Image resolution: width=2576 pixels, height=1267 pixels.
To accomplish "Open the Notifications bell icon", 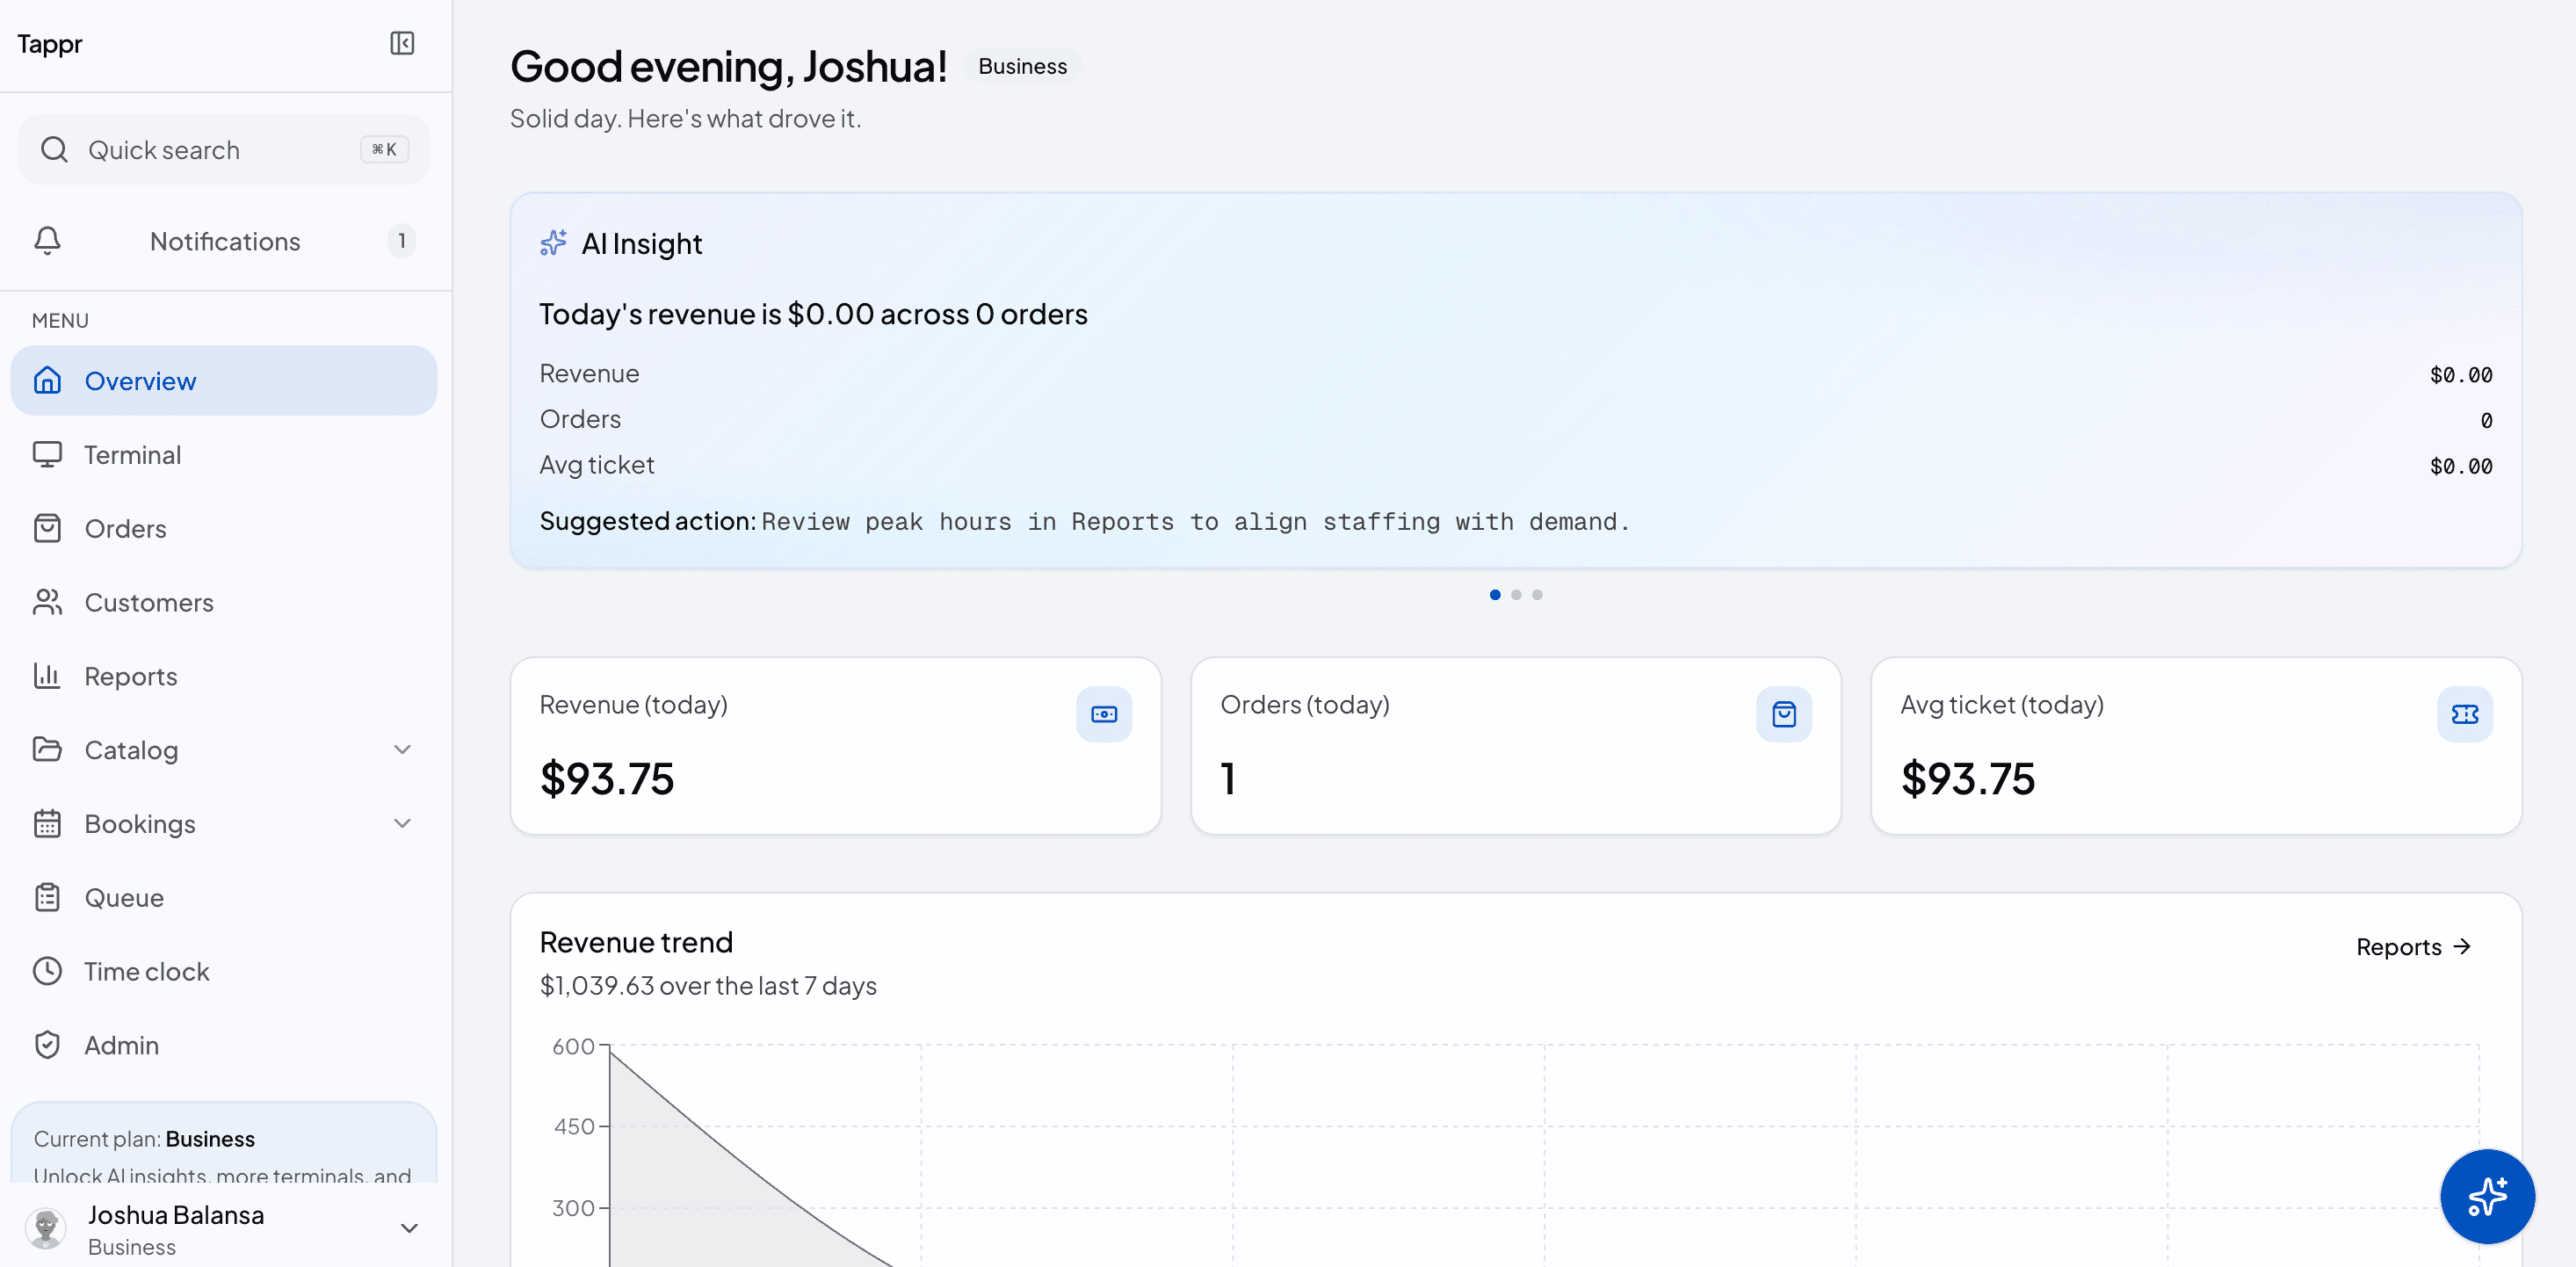I will point(47,241).
